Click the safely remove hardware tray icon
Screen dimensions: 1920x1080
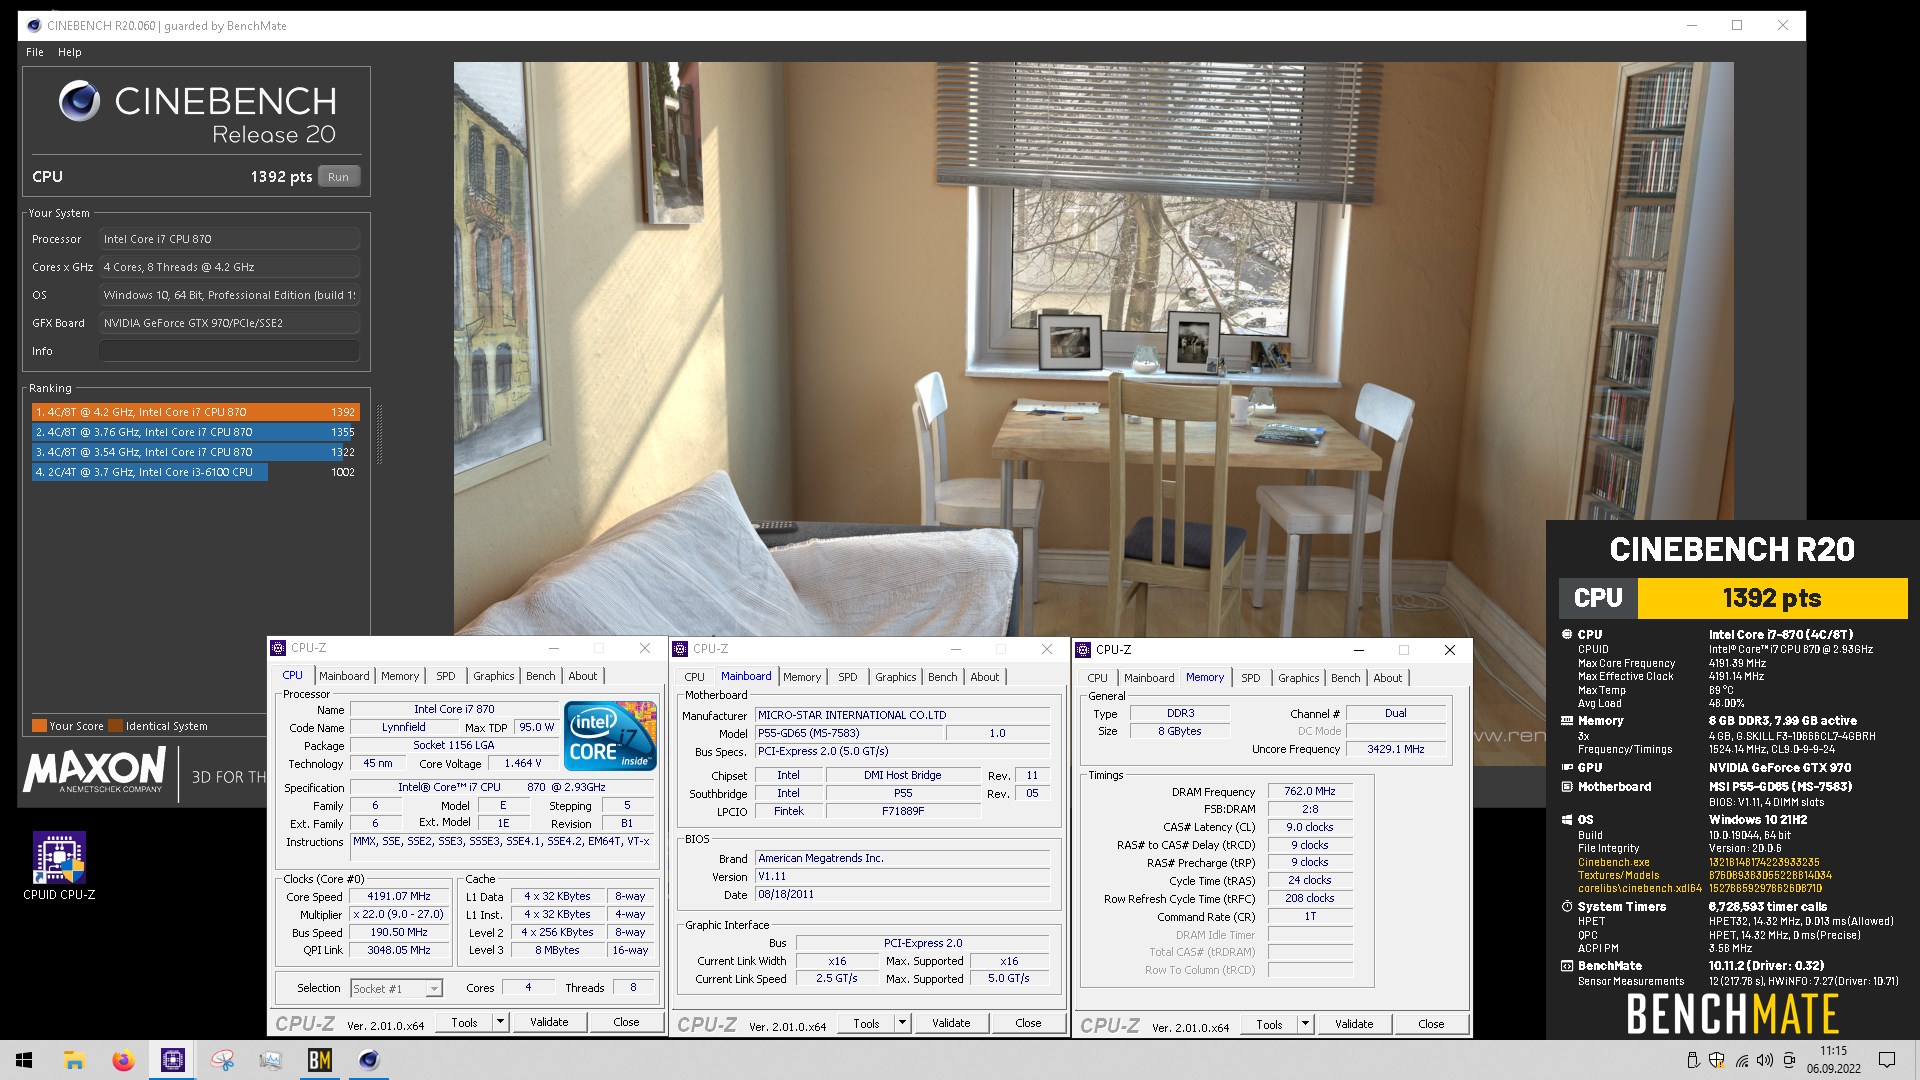1693,1060
